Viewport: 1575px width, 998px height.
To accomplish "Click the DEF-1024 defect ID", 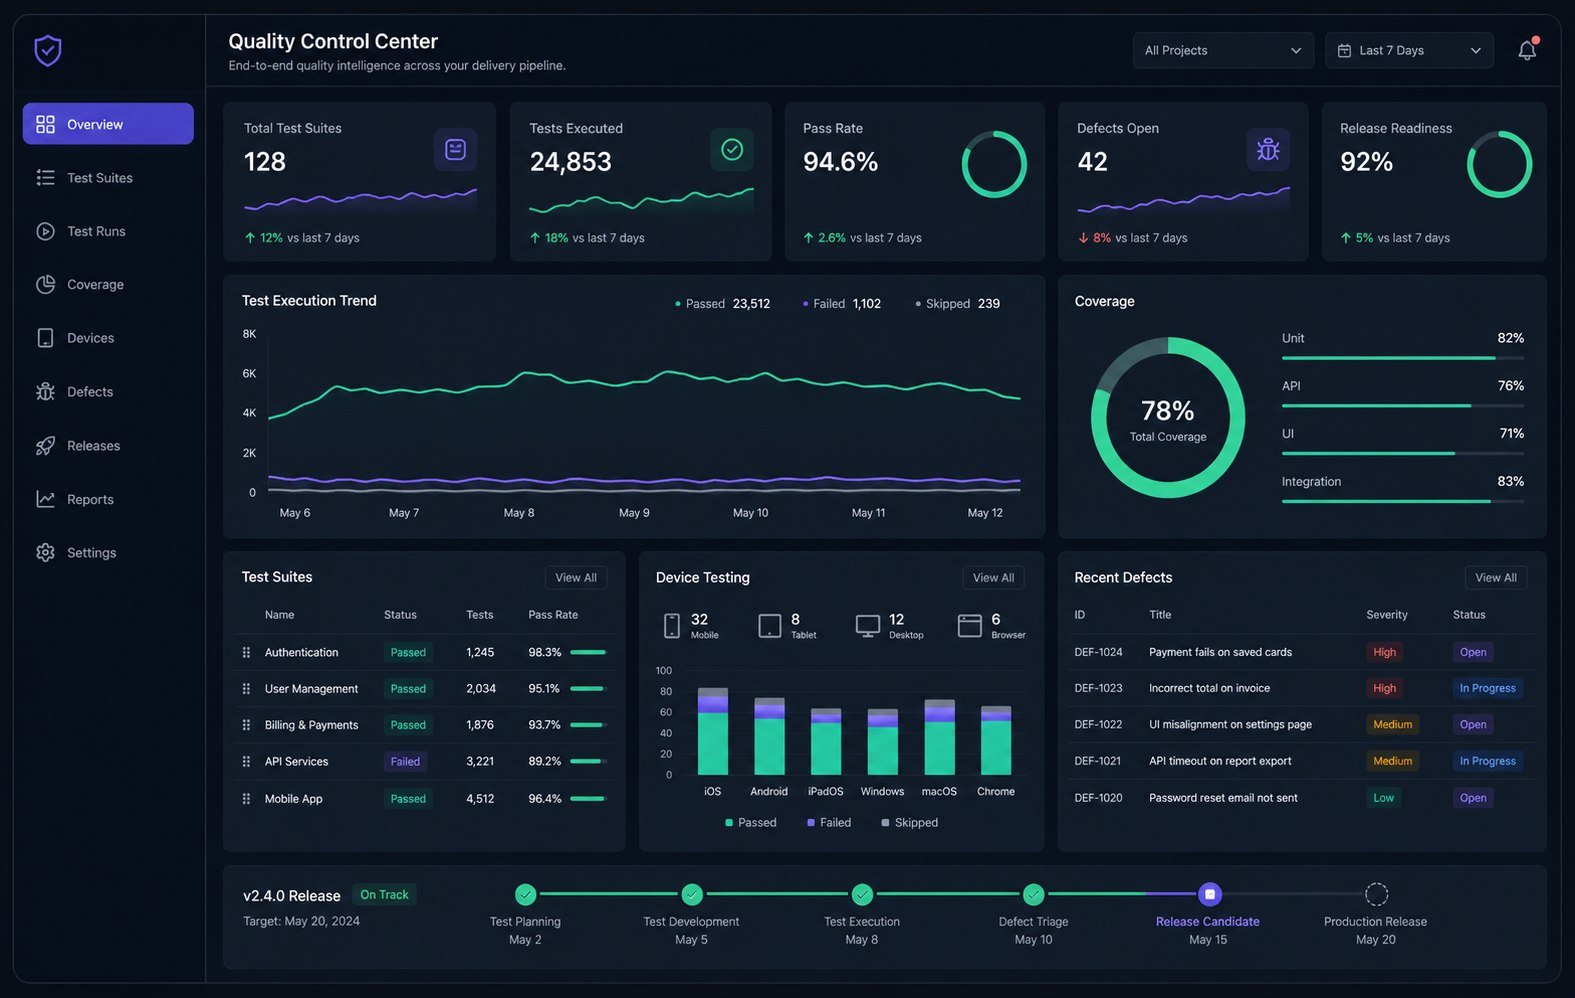I will click(1099, 652).
